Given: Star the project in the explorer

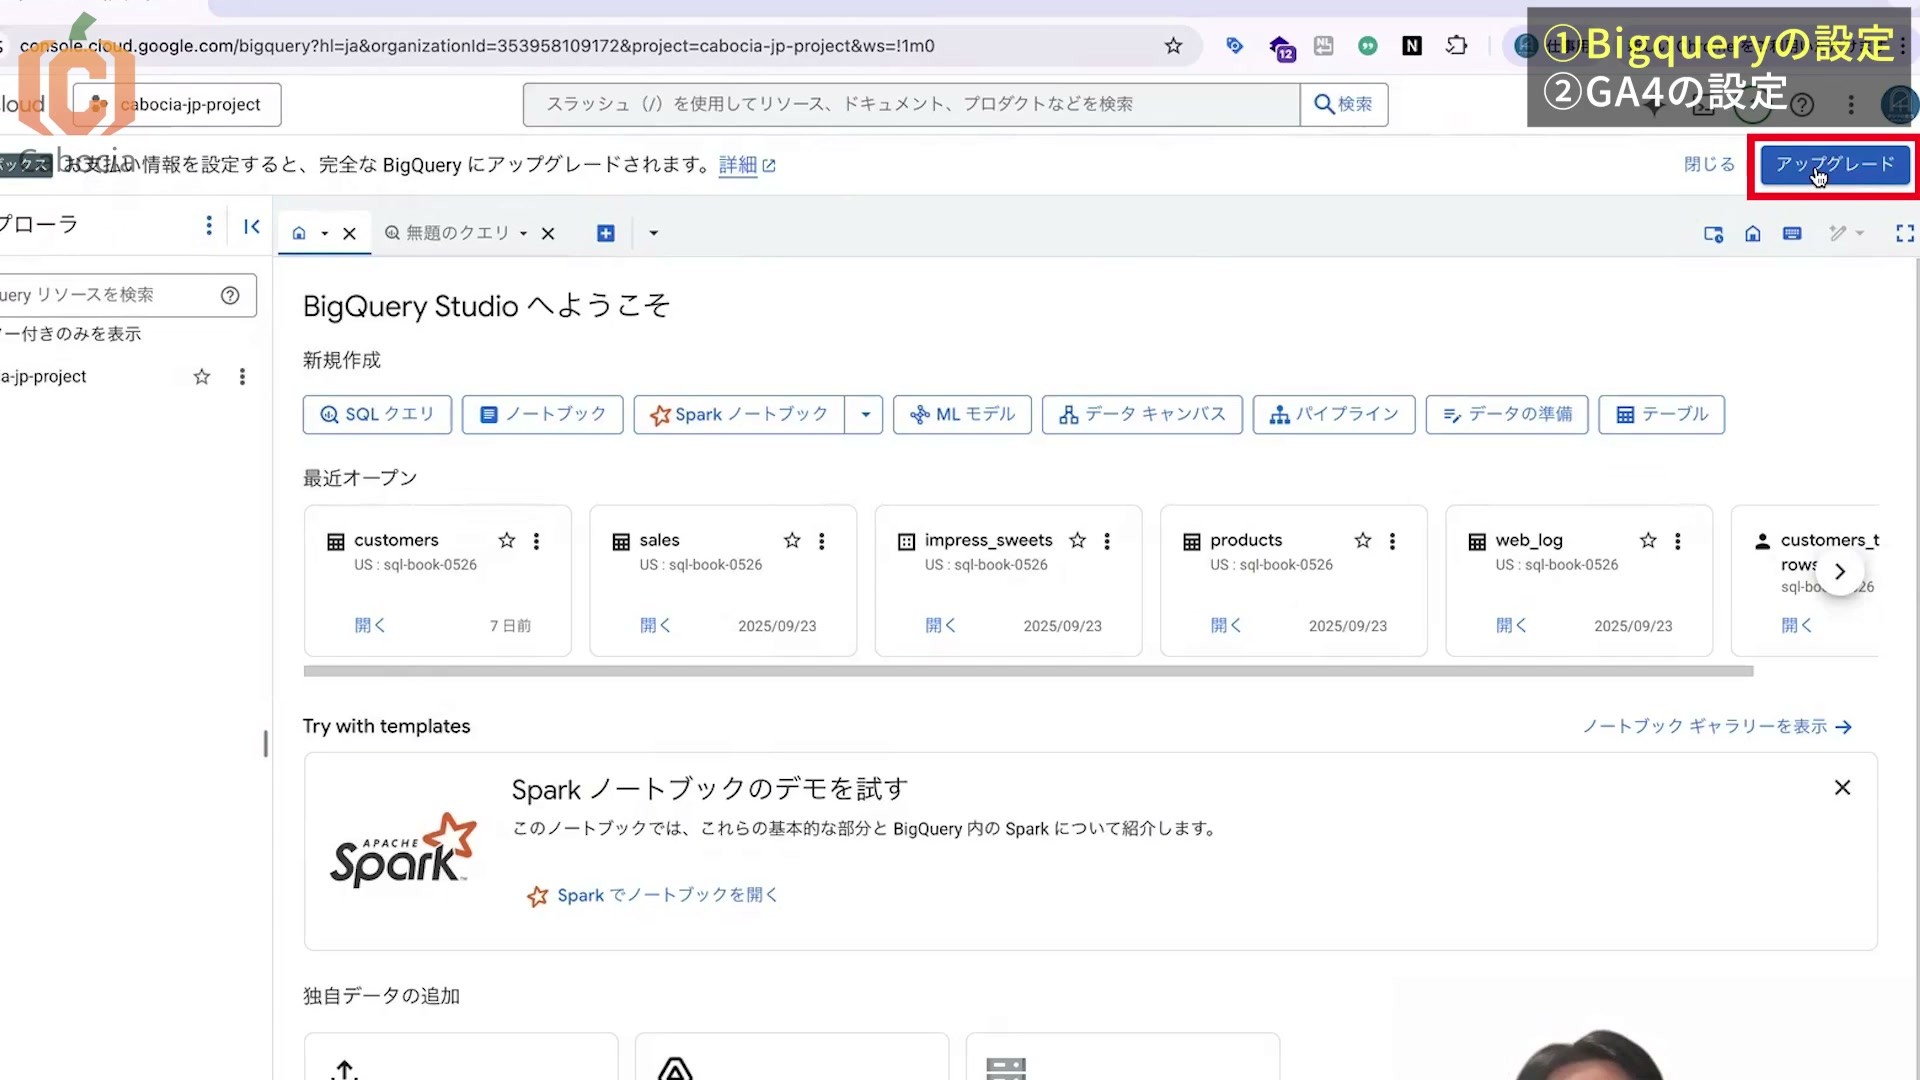Looking at the screenshot, I should (202, 377).
